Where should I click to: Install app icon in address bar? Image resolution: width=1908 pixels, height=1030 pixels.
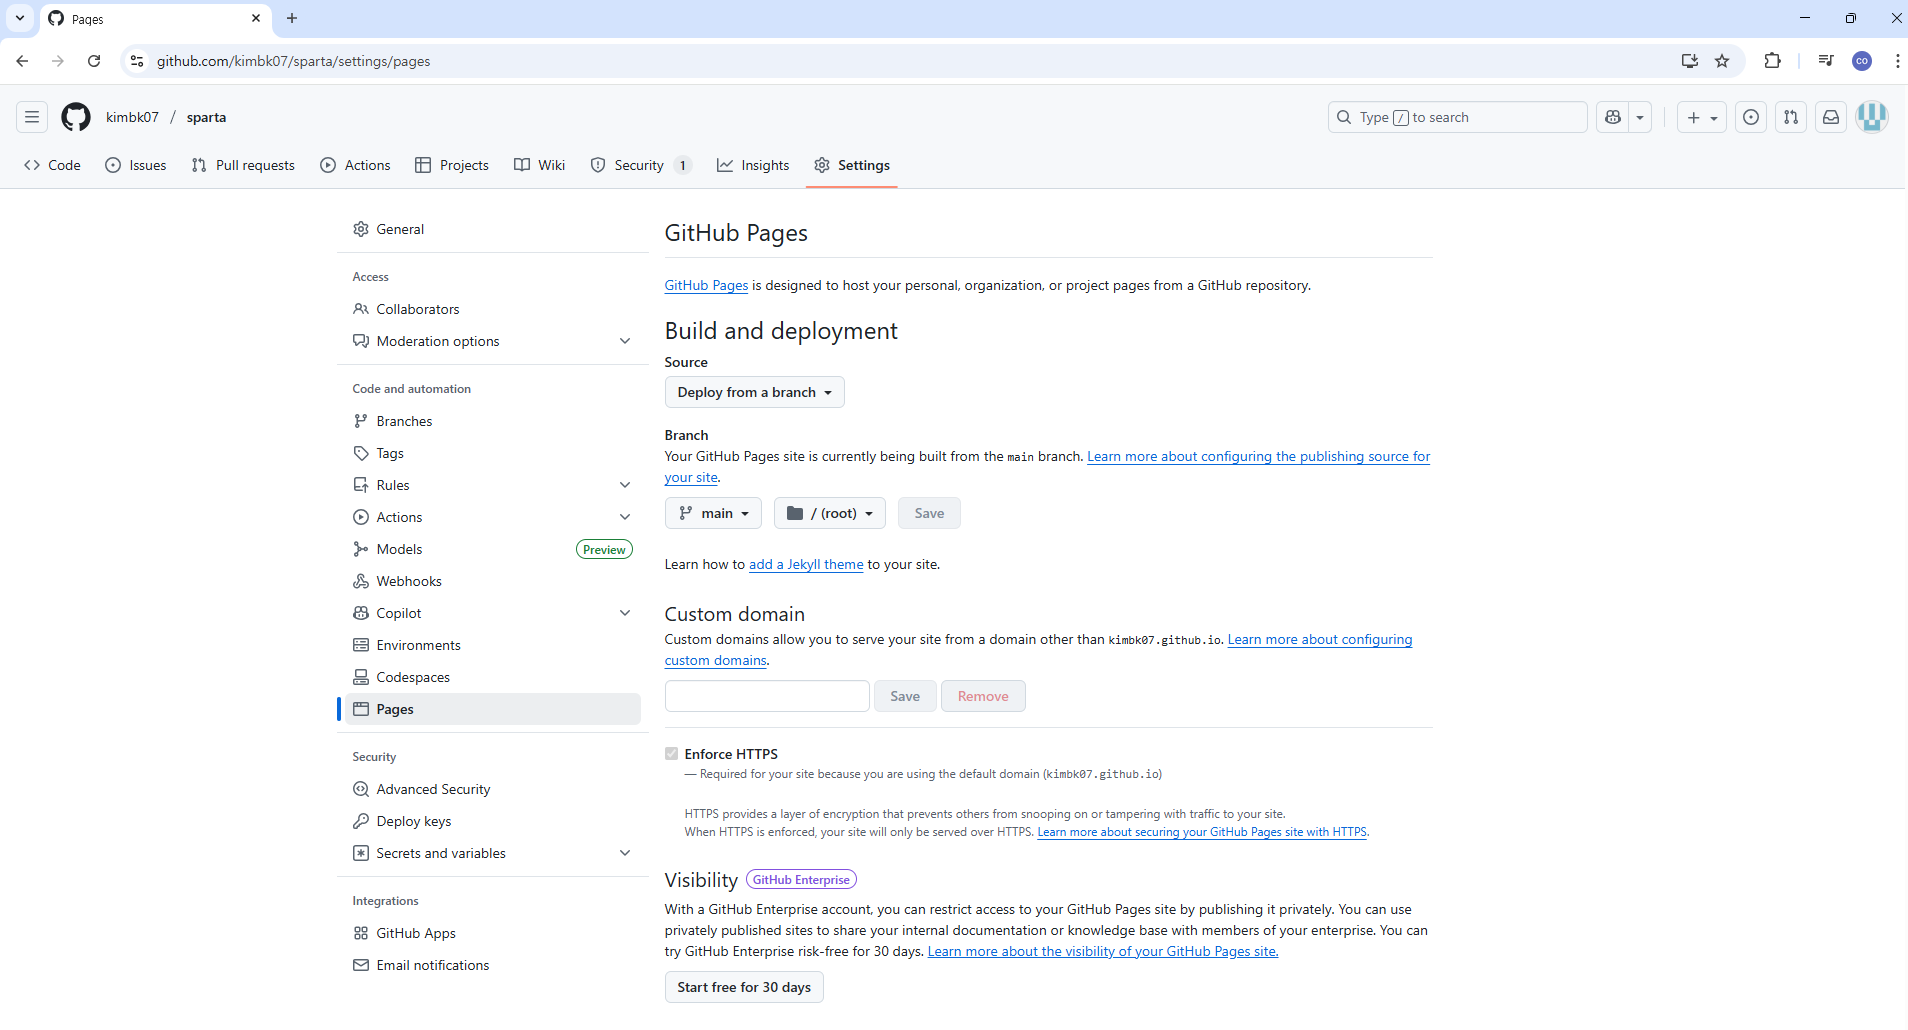pyautogui.click(x=1690, y=61)
